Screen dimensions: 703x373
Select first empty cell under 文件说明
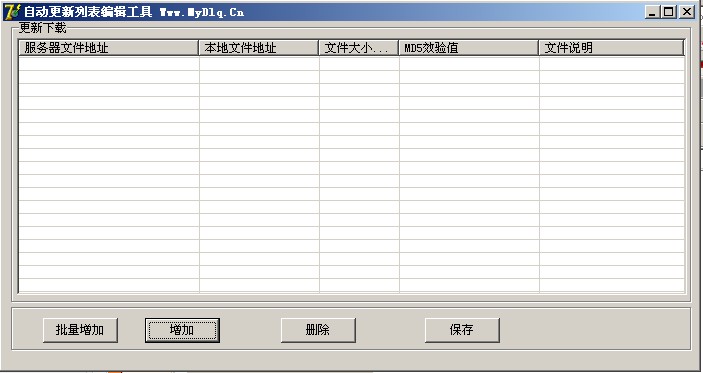point(612,64)
